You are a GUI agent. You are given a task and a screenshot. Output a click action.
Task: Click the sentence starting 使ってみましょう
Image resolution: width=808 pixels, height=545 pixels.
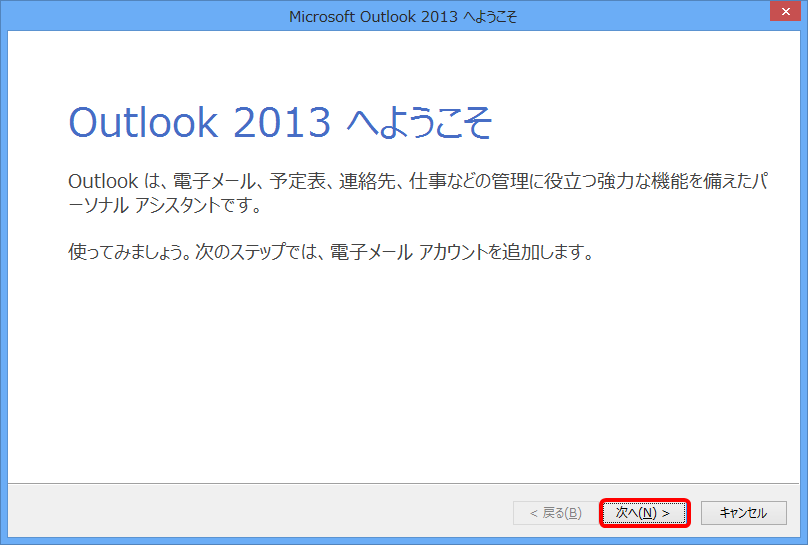pos(330,251)
